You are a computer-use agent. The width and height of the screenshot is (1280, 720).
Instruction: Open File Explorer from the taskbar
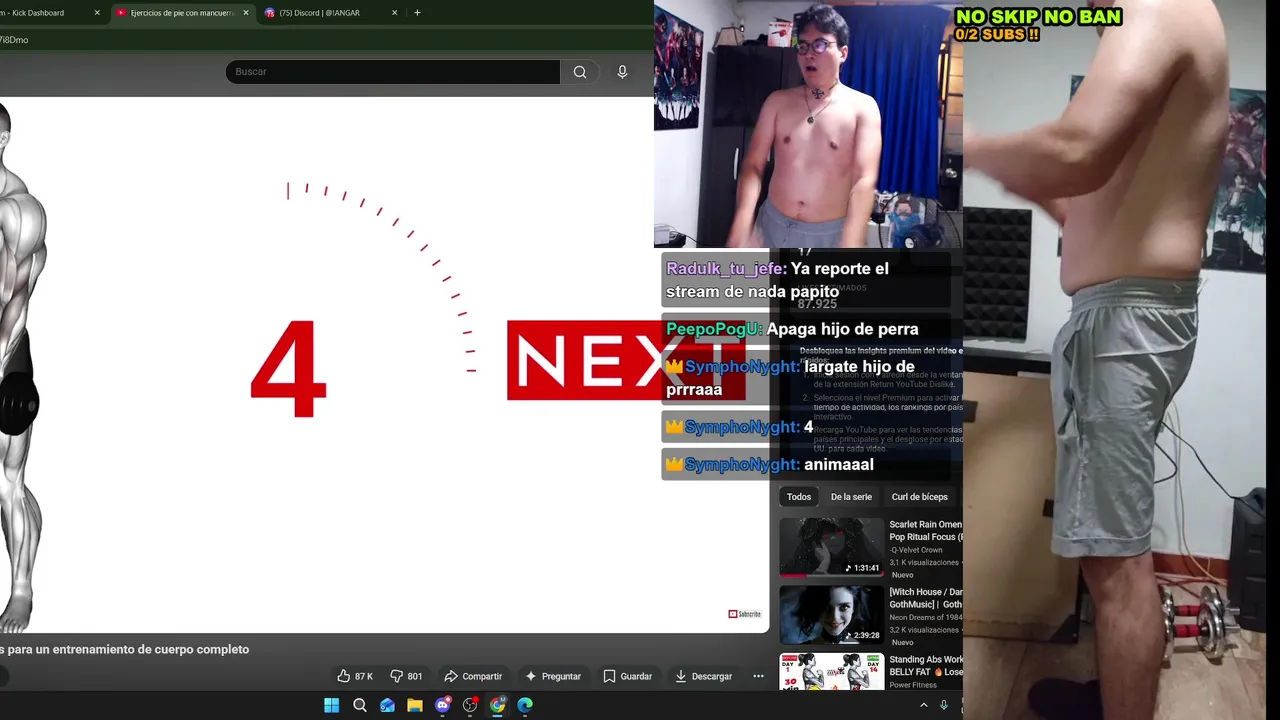415,705
